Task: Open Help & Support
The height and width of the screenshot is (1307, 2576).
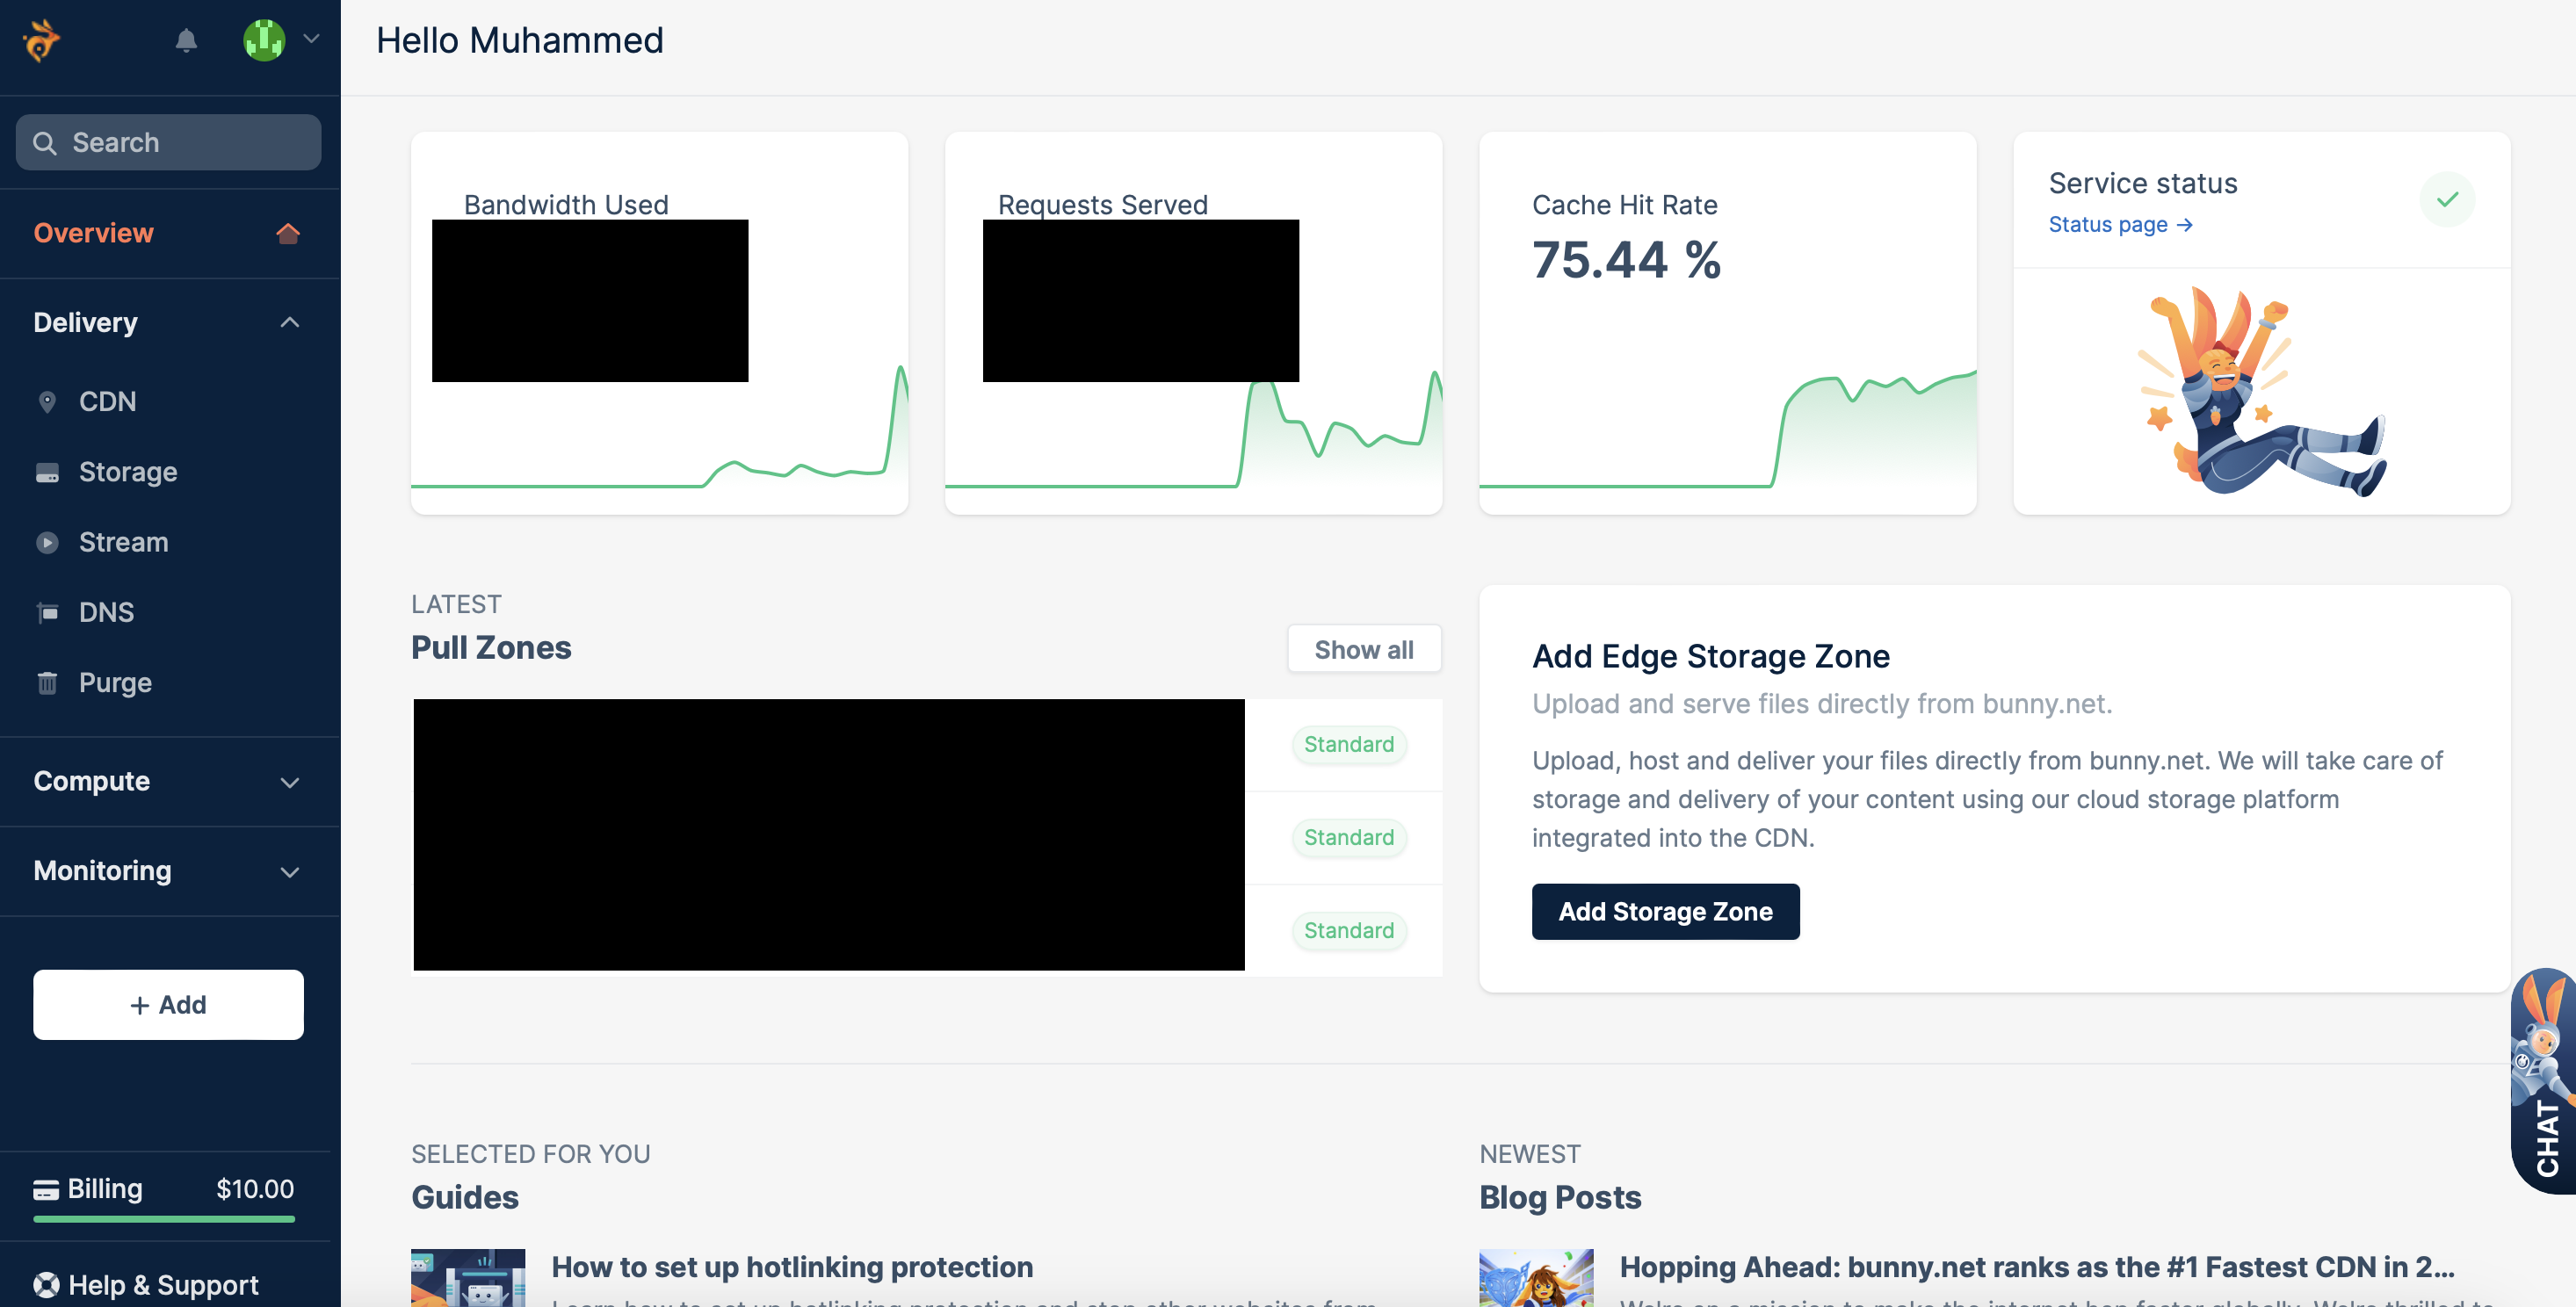Action: (x=163, y=1284)
